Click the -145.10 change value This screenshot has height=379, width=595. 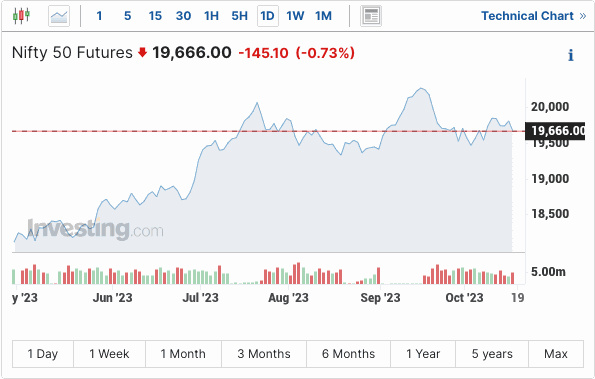(x=263, y=53)
